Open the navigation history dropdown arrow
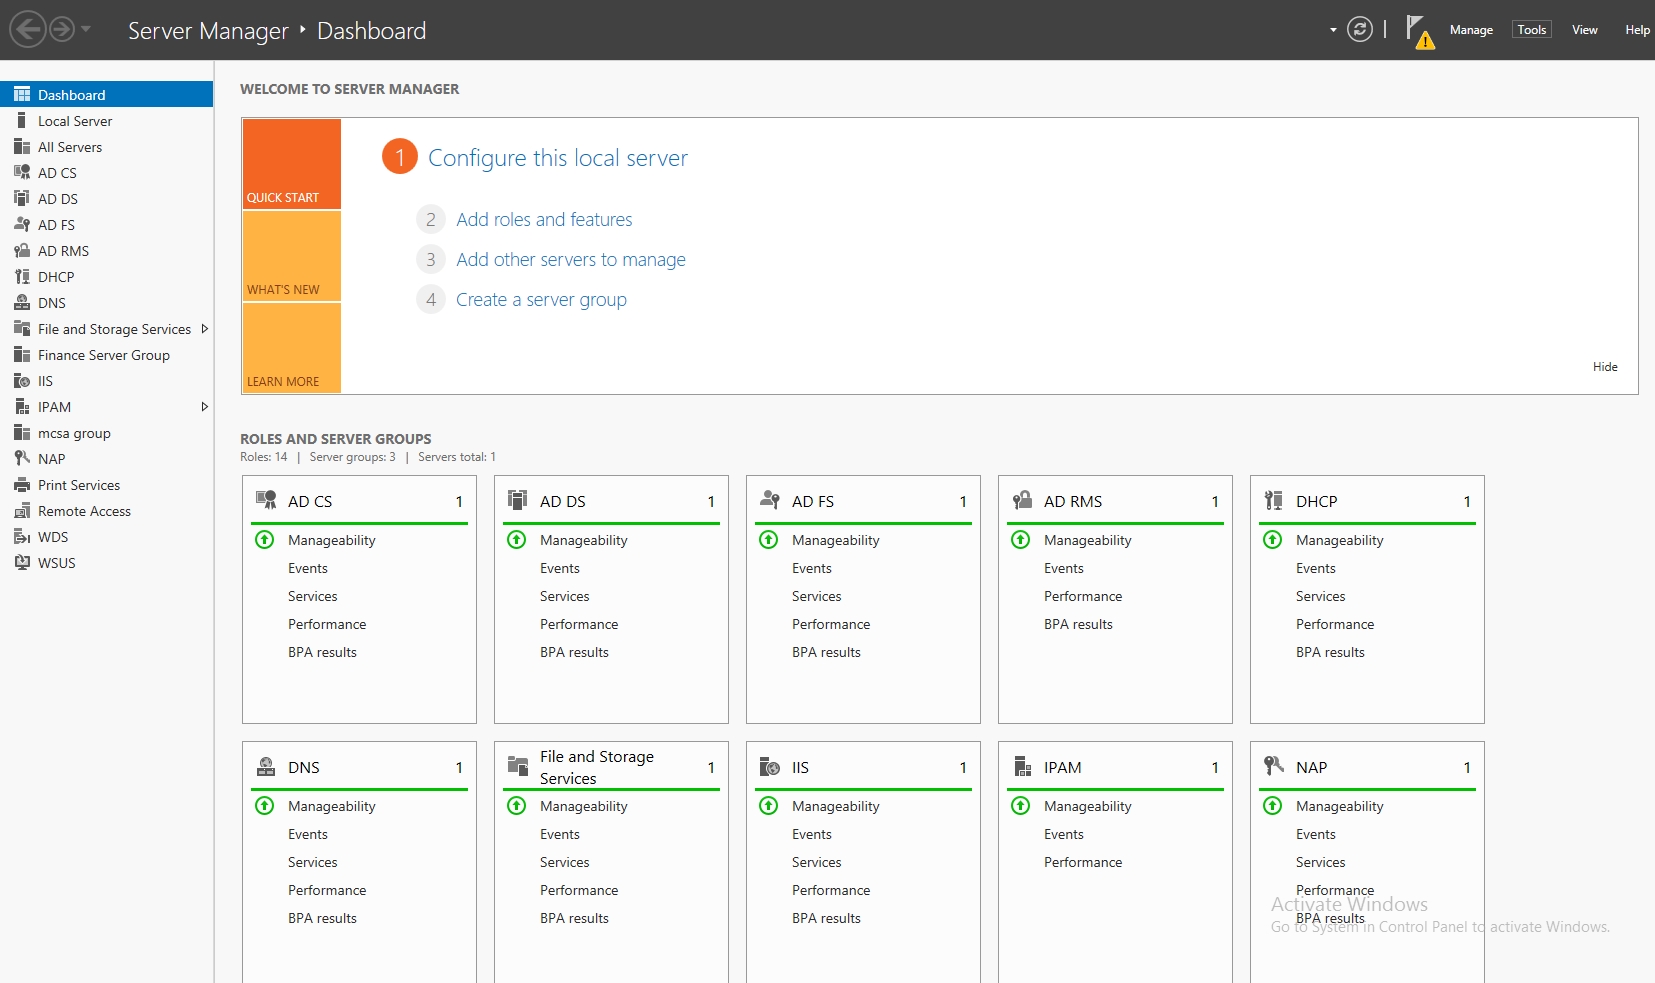The width and height of the screenshot is (1655, 983). pyautogui.click(x=86, y=29)
